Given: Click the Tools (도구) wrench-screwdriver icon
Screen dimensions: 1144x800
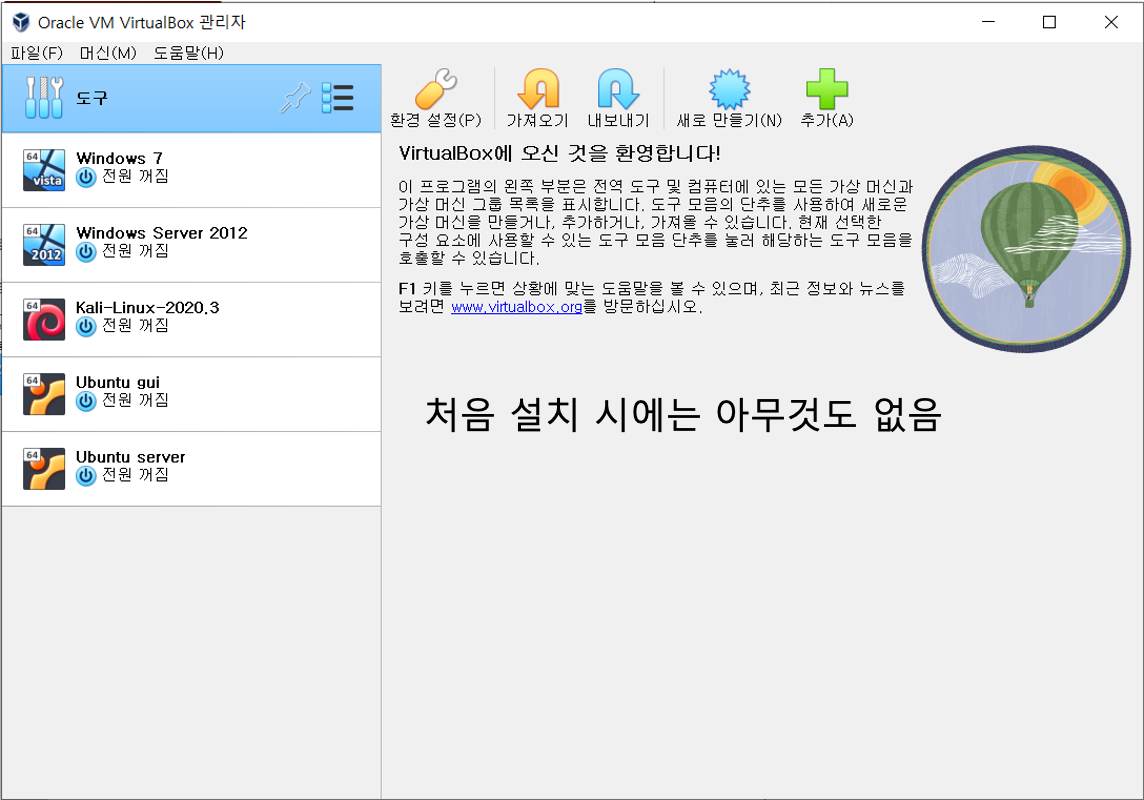Looking at the screenshot, I should click(44, 98).
